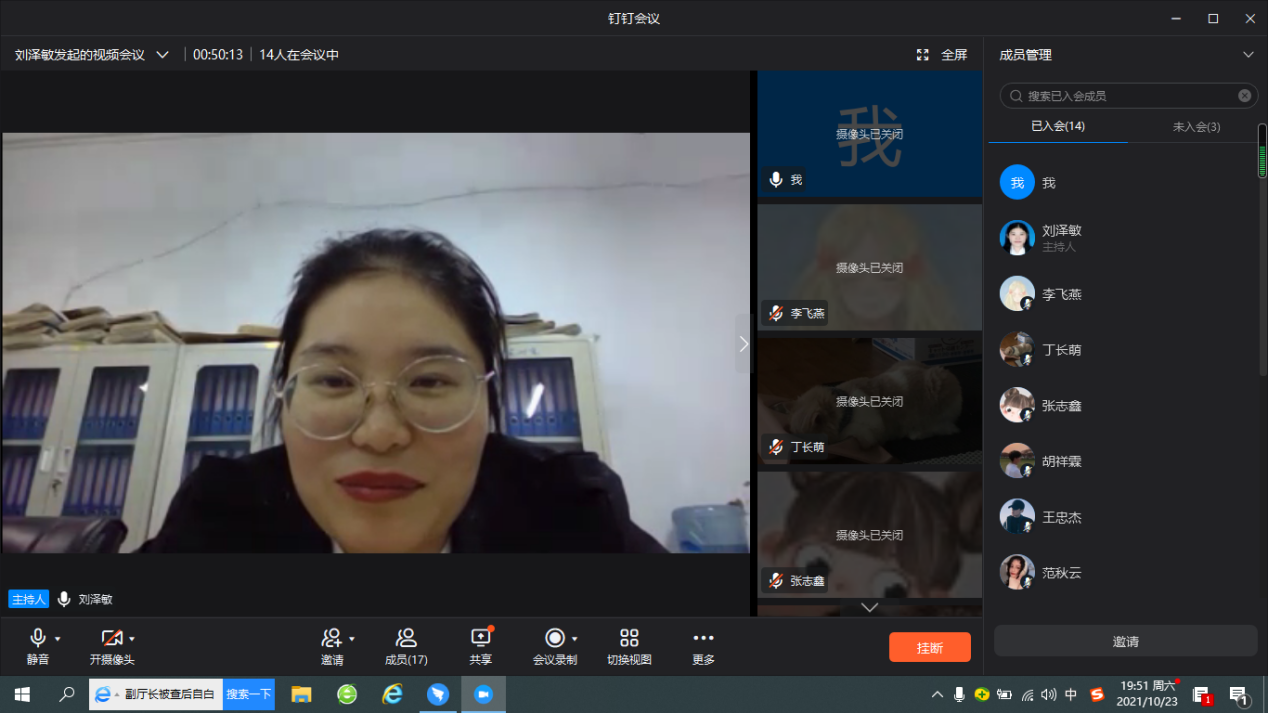Collapse the 成员管理 panel chevron
Viewport: 1268px width, 713px height.
(1248, 55)
